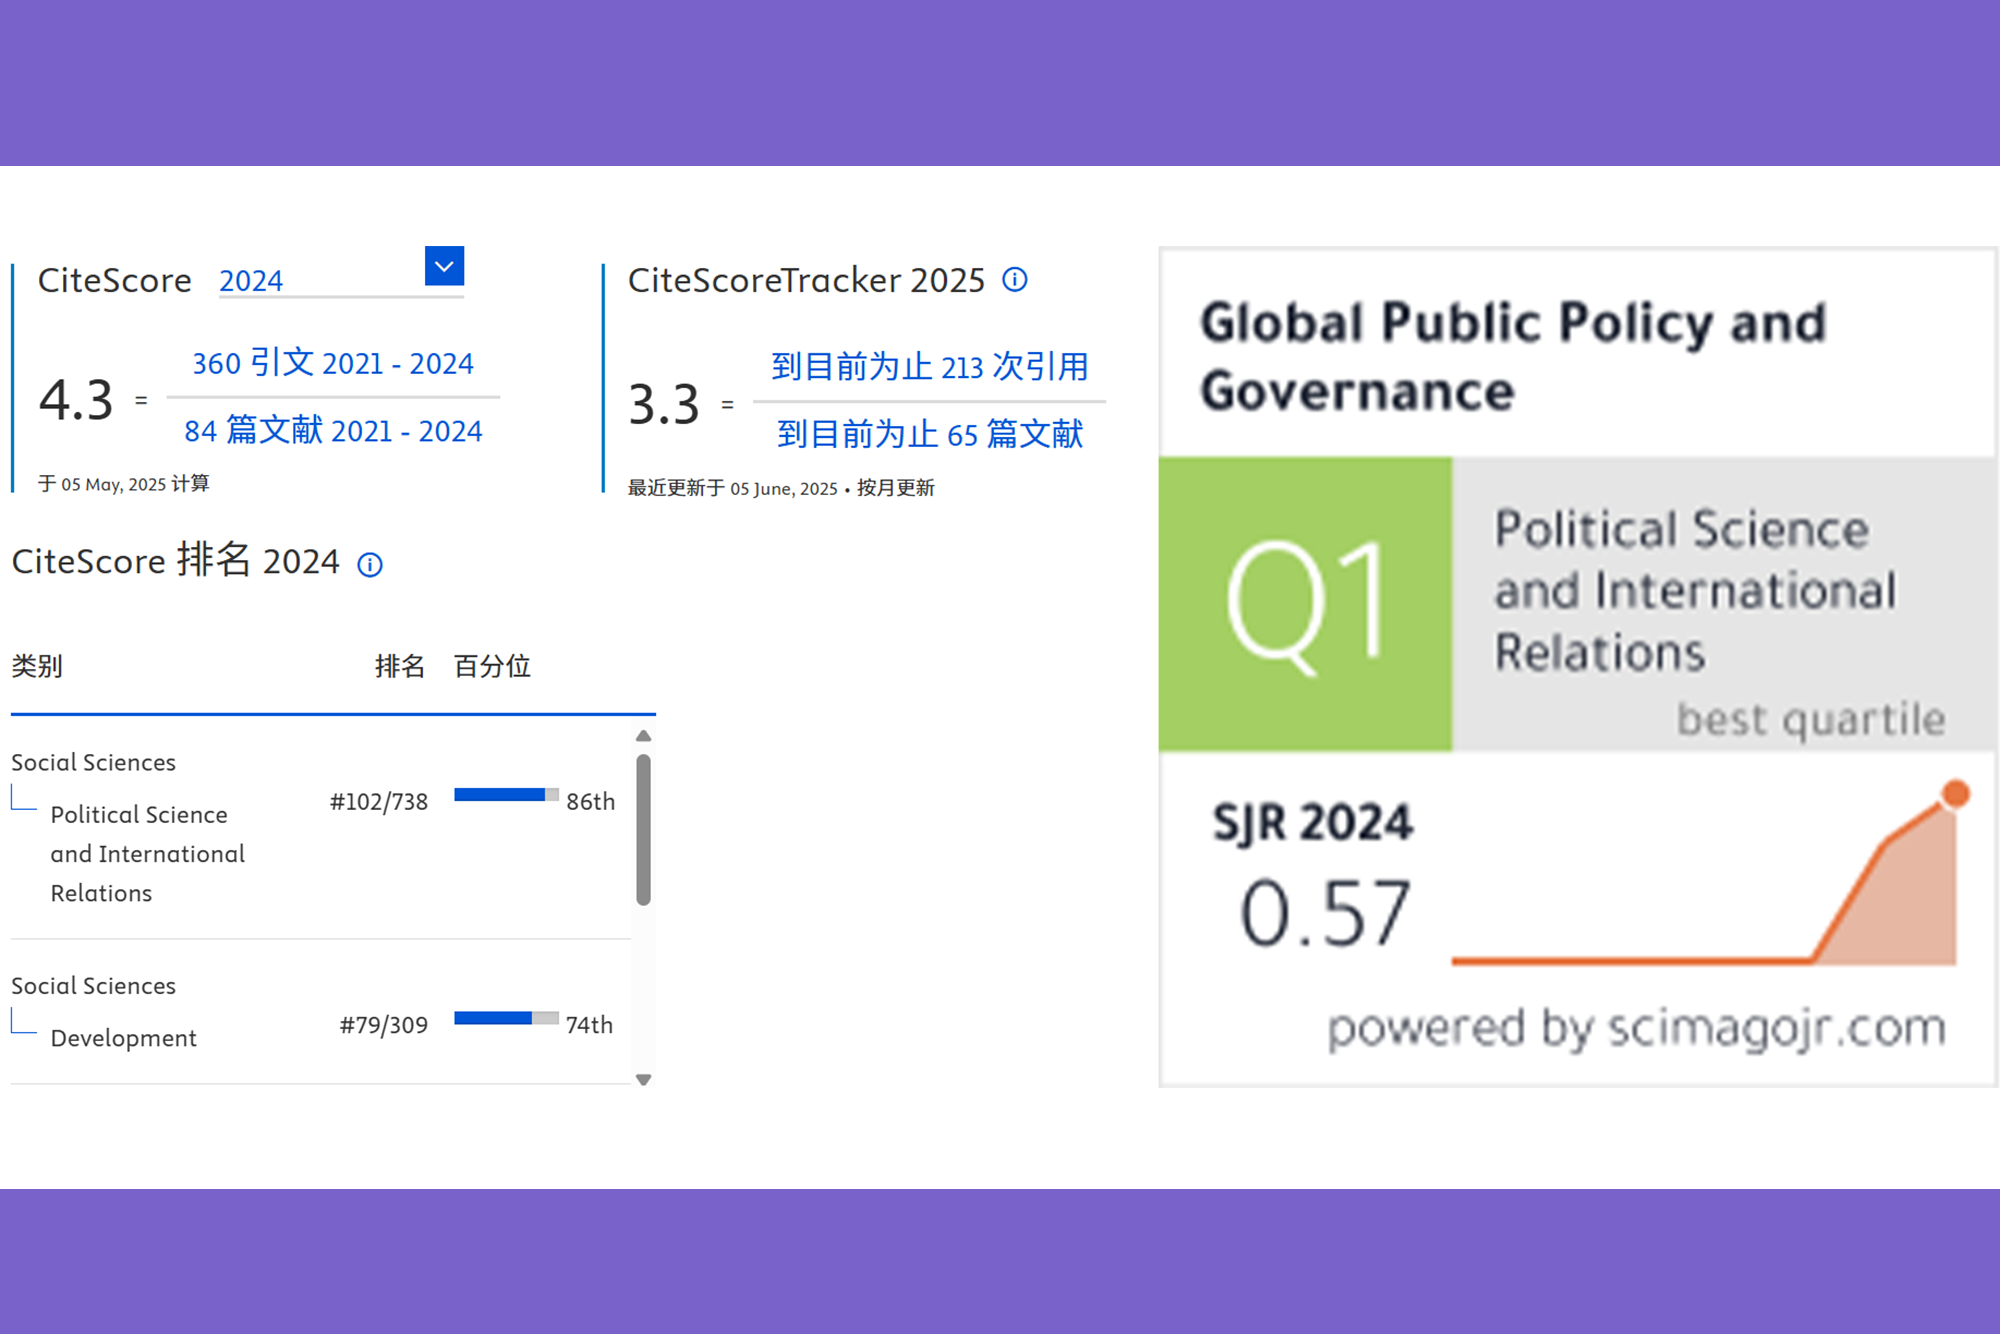Click the 86th percentile progress bar

pos(506,795)
